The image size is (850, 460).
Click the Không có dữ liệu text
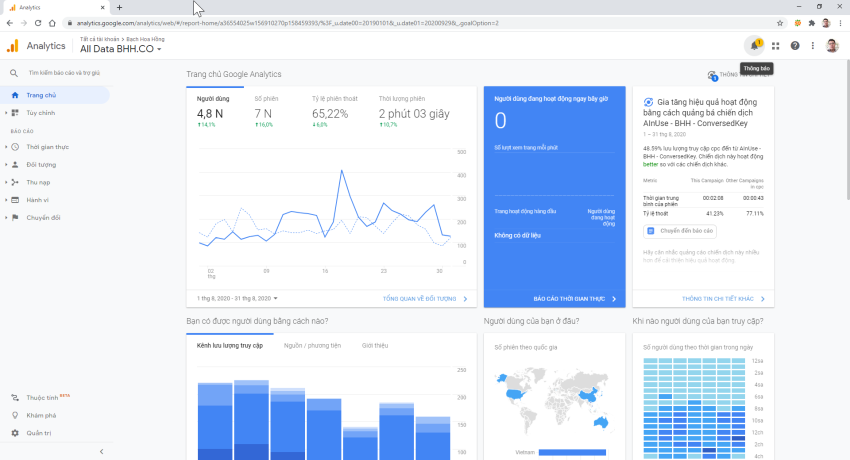517,236
